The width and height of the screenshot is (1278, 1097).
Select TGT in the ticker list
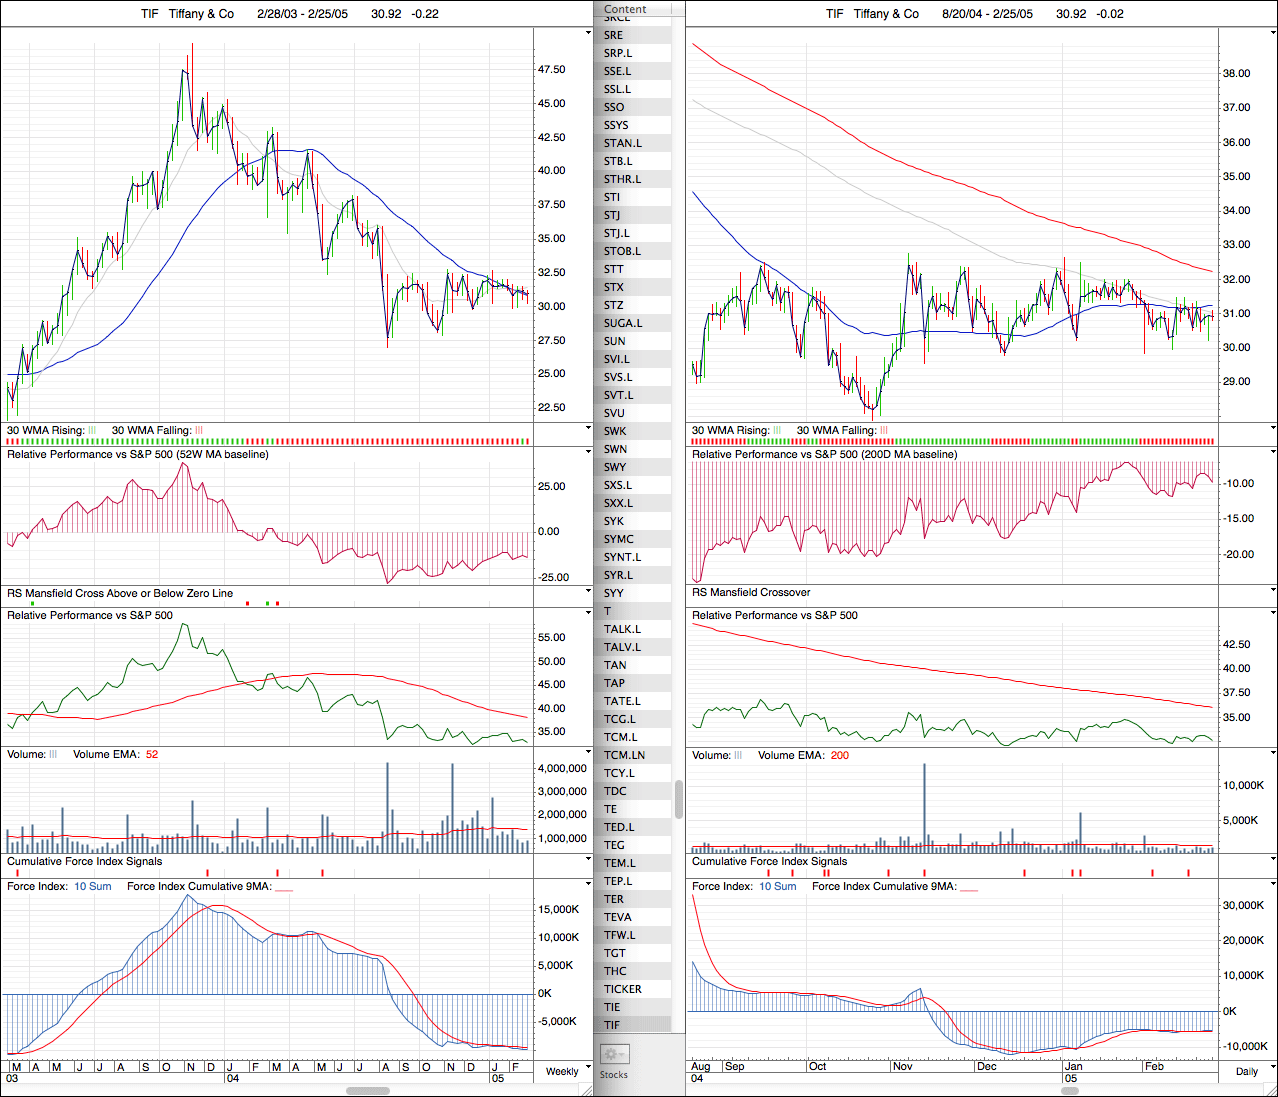tap(614, 953)
